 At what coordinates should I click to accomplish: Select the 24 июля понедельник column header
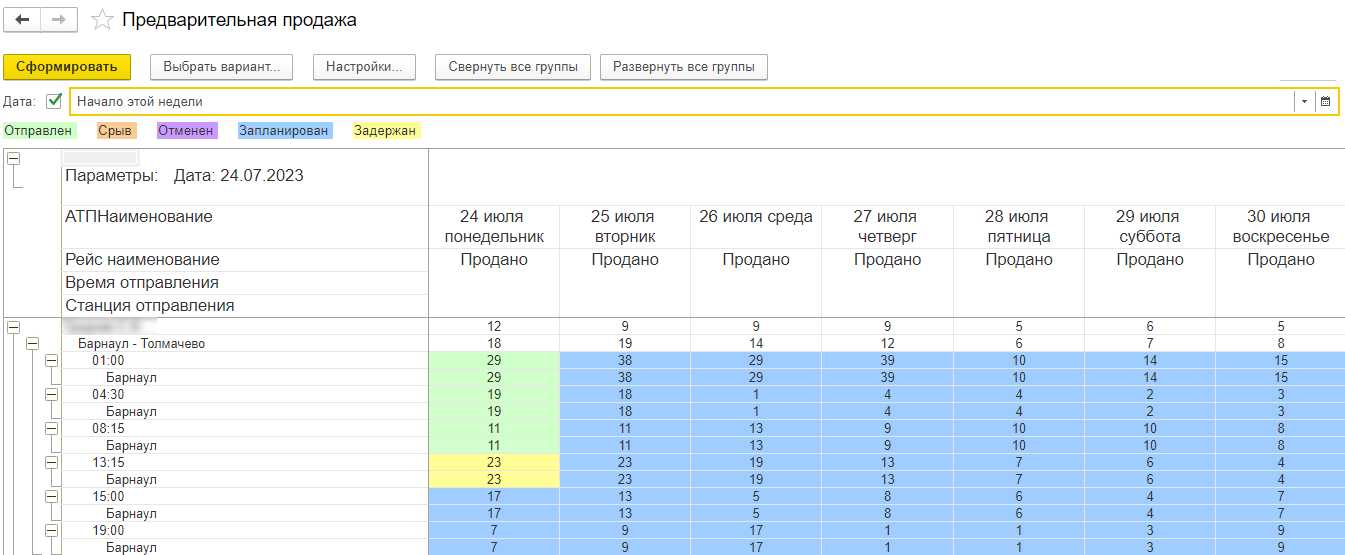click(494, 227)
